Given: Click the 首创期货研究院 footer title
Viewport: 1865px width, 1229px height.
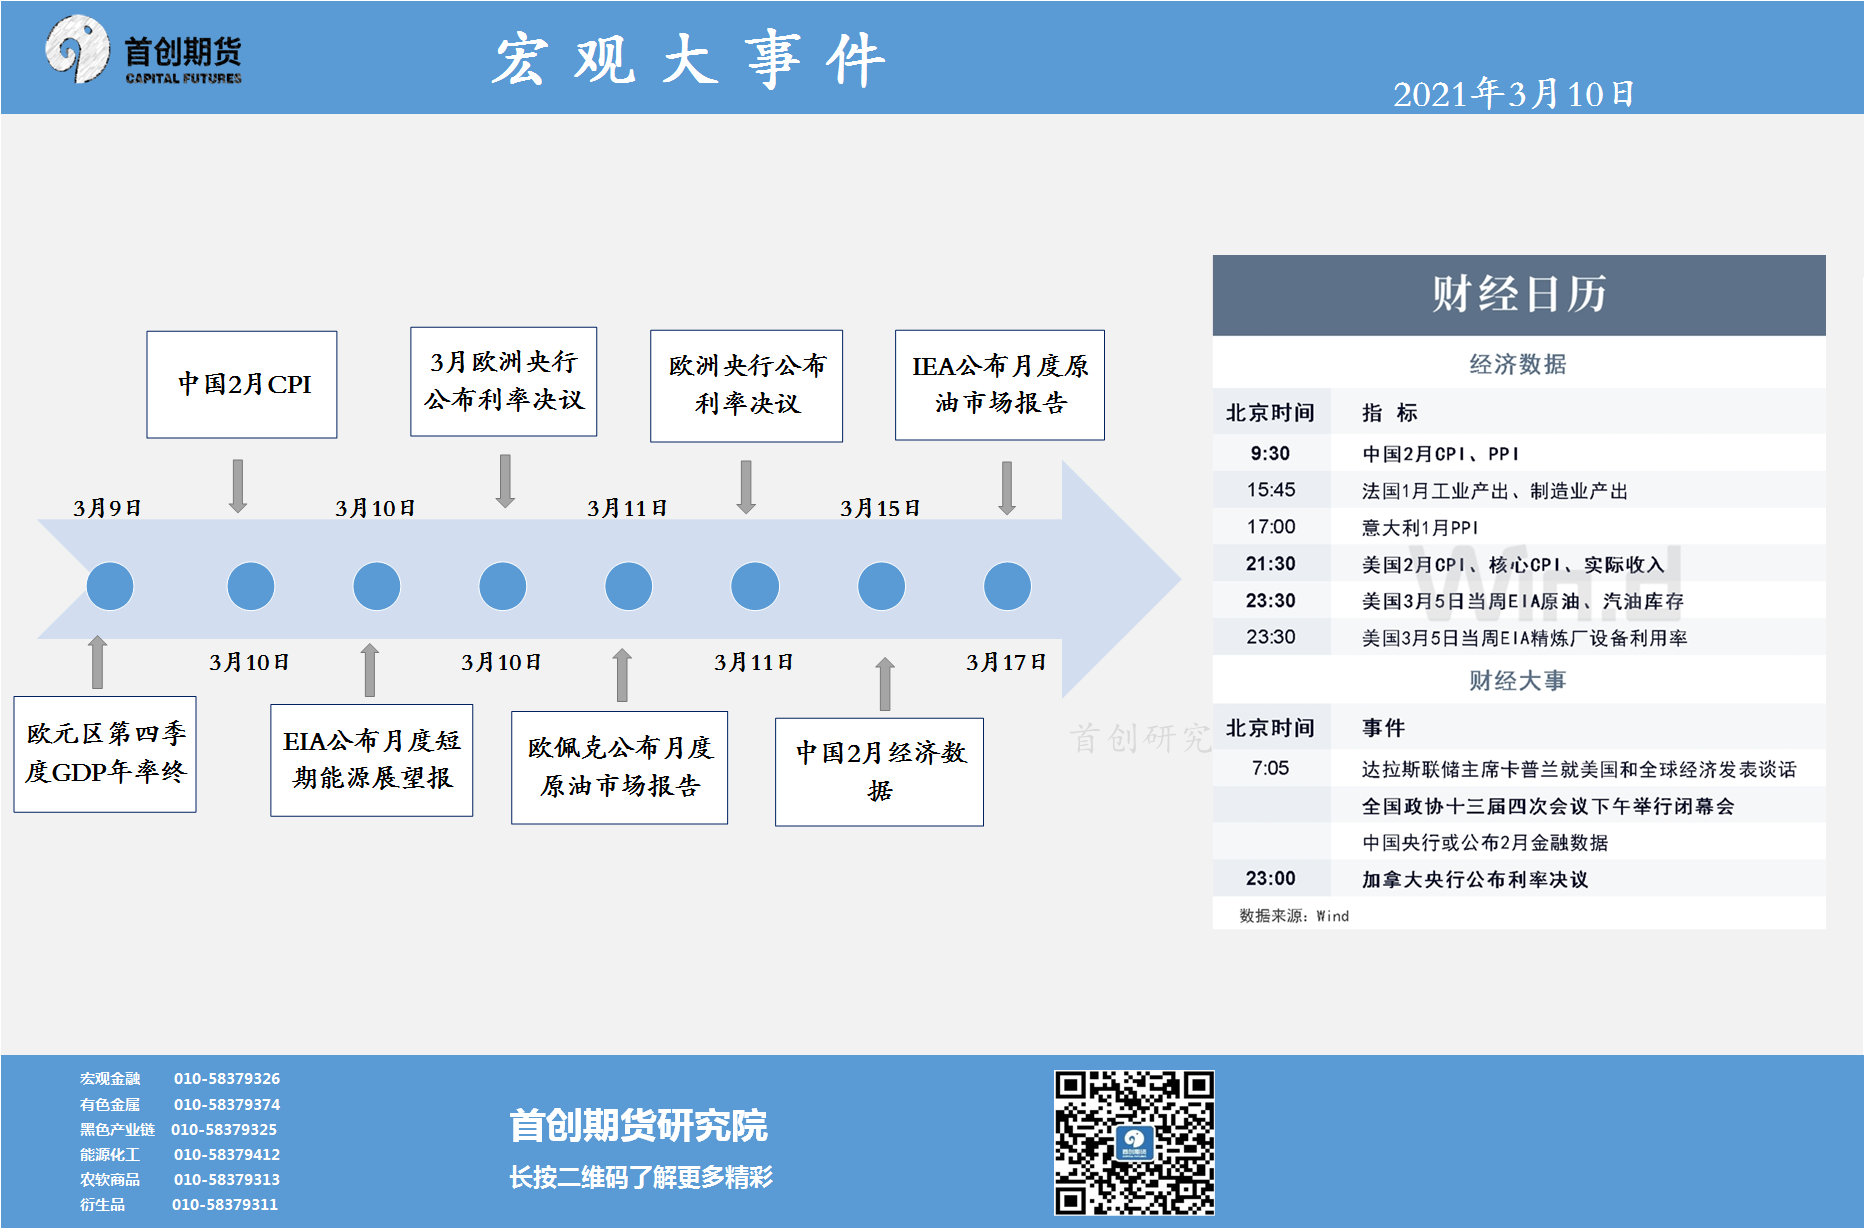Looking at the screenshot, I should [x=638, y=1126].
